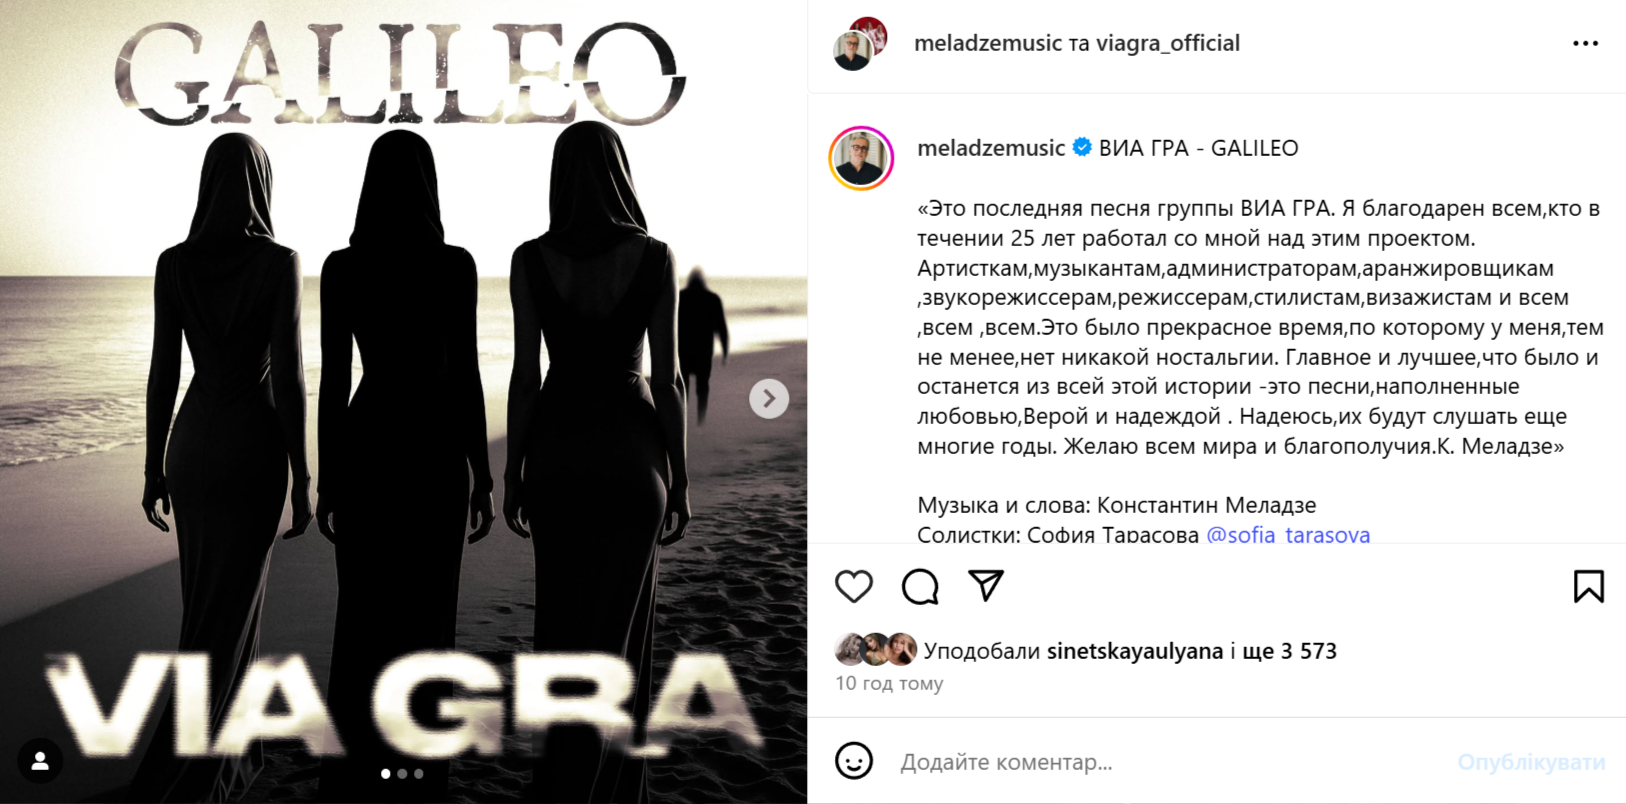This screenshot has height=804, width=1626.
Task: View list of 3 573 other likes
Action: point(1289,651)
